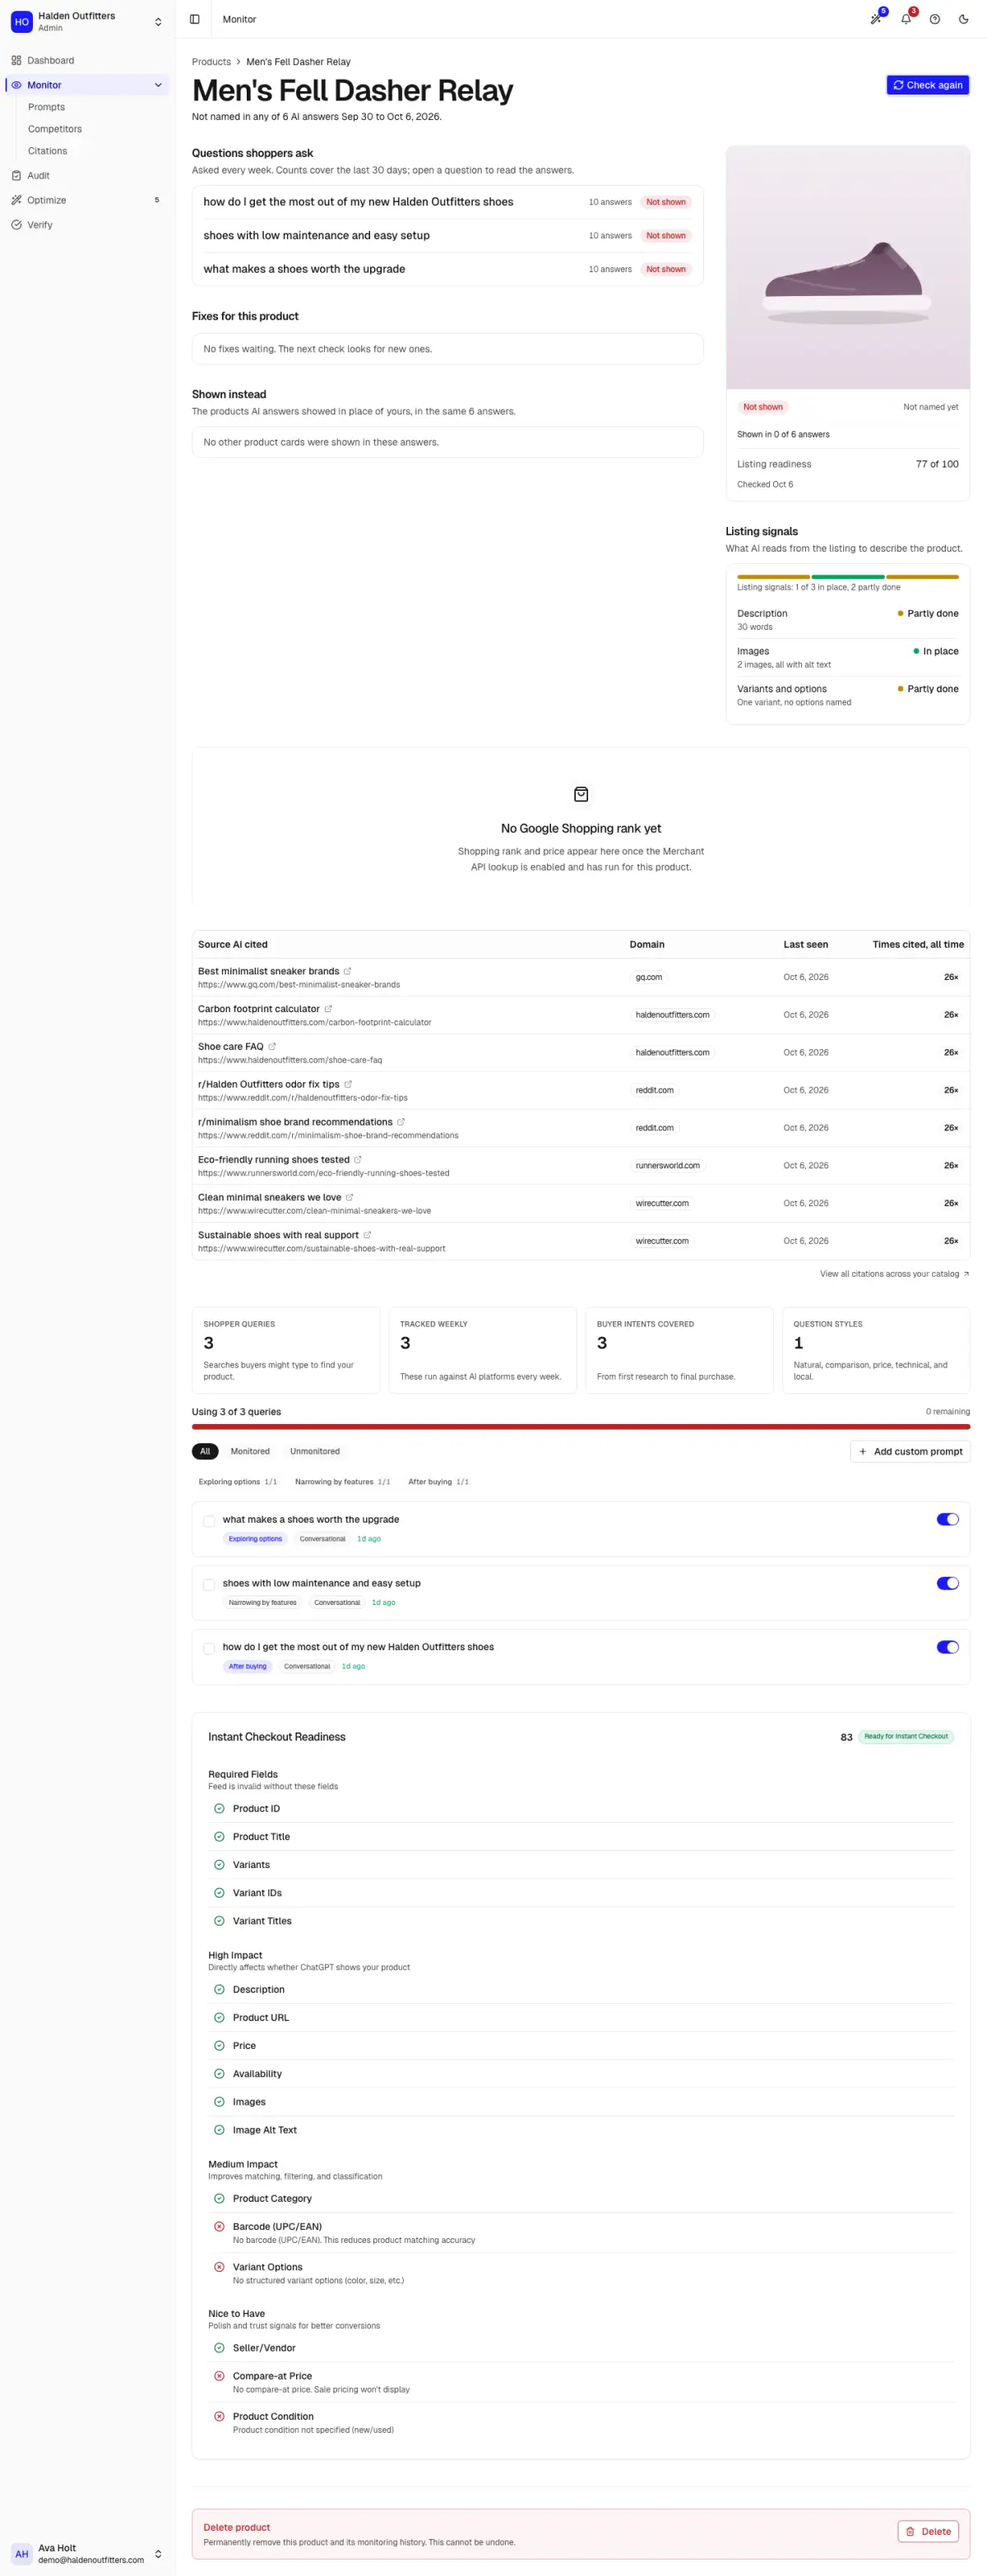Open external link for Eco-friendly running shoes tested
This screenshot has height=2576, width=987.
coord(358,1159)
